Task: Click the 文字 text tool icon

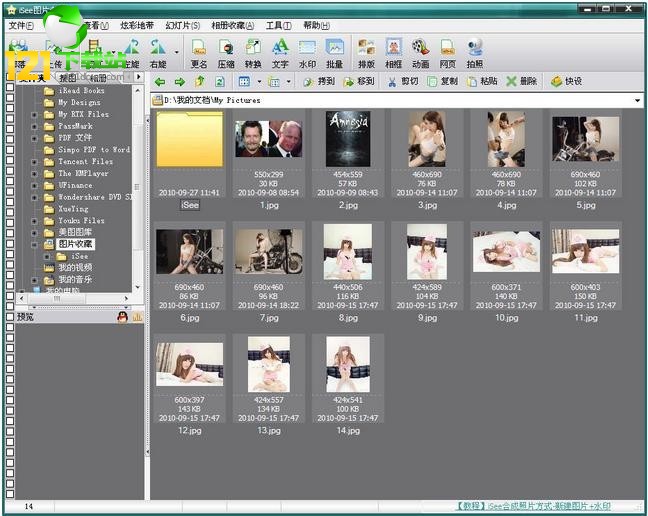Action: [280, 51]
